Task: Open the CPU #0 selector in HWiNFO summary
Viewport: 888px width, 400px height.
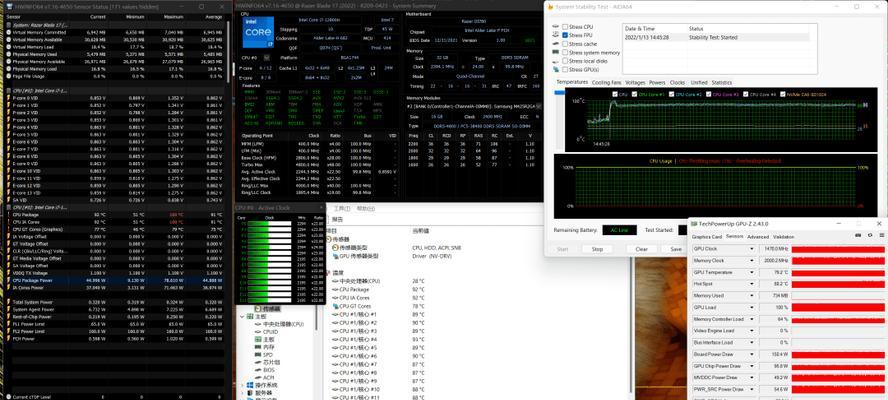Action: pos(267,57)
